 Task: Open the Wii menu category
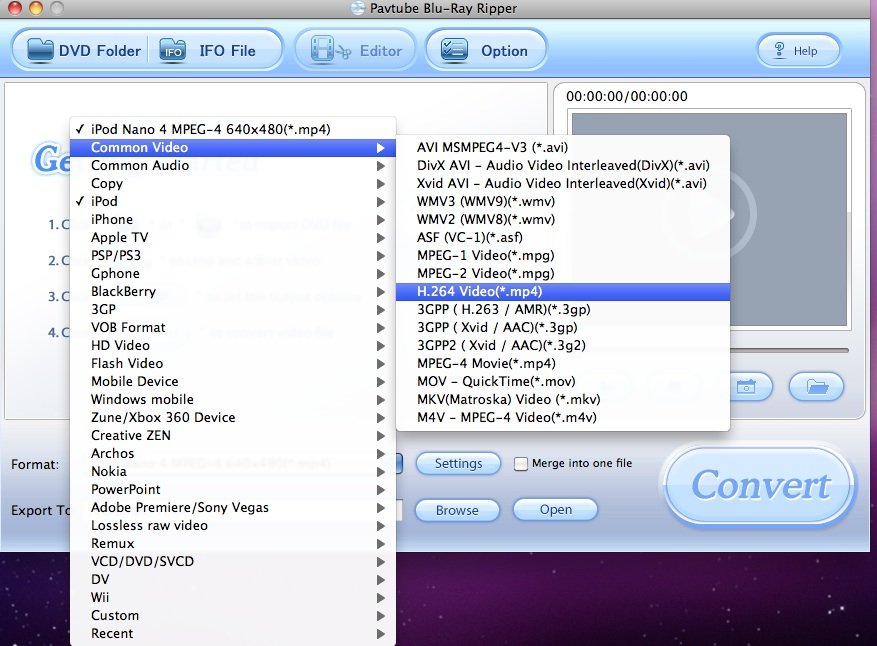(233, 597)
